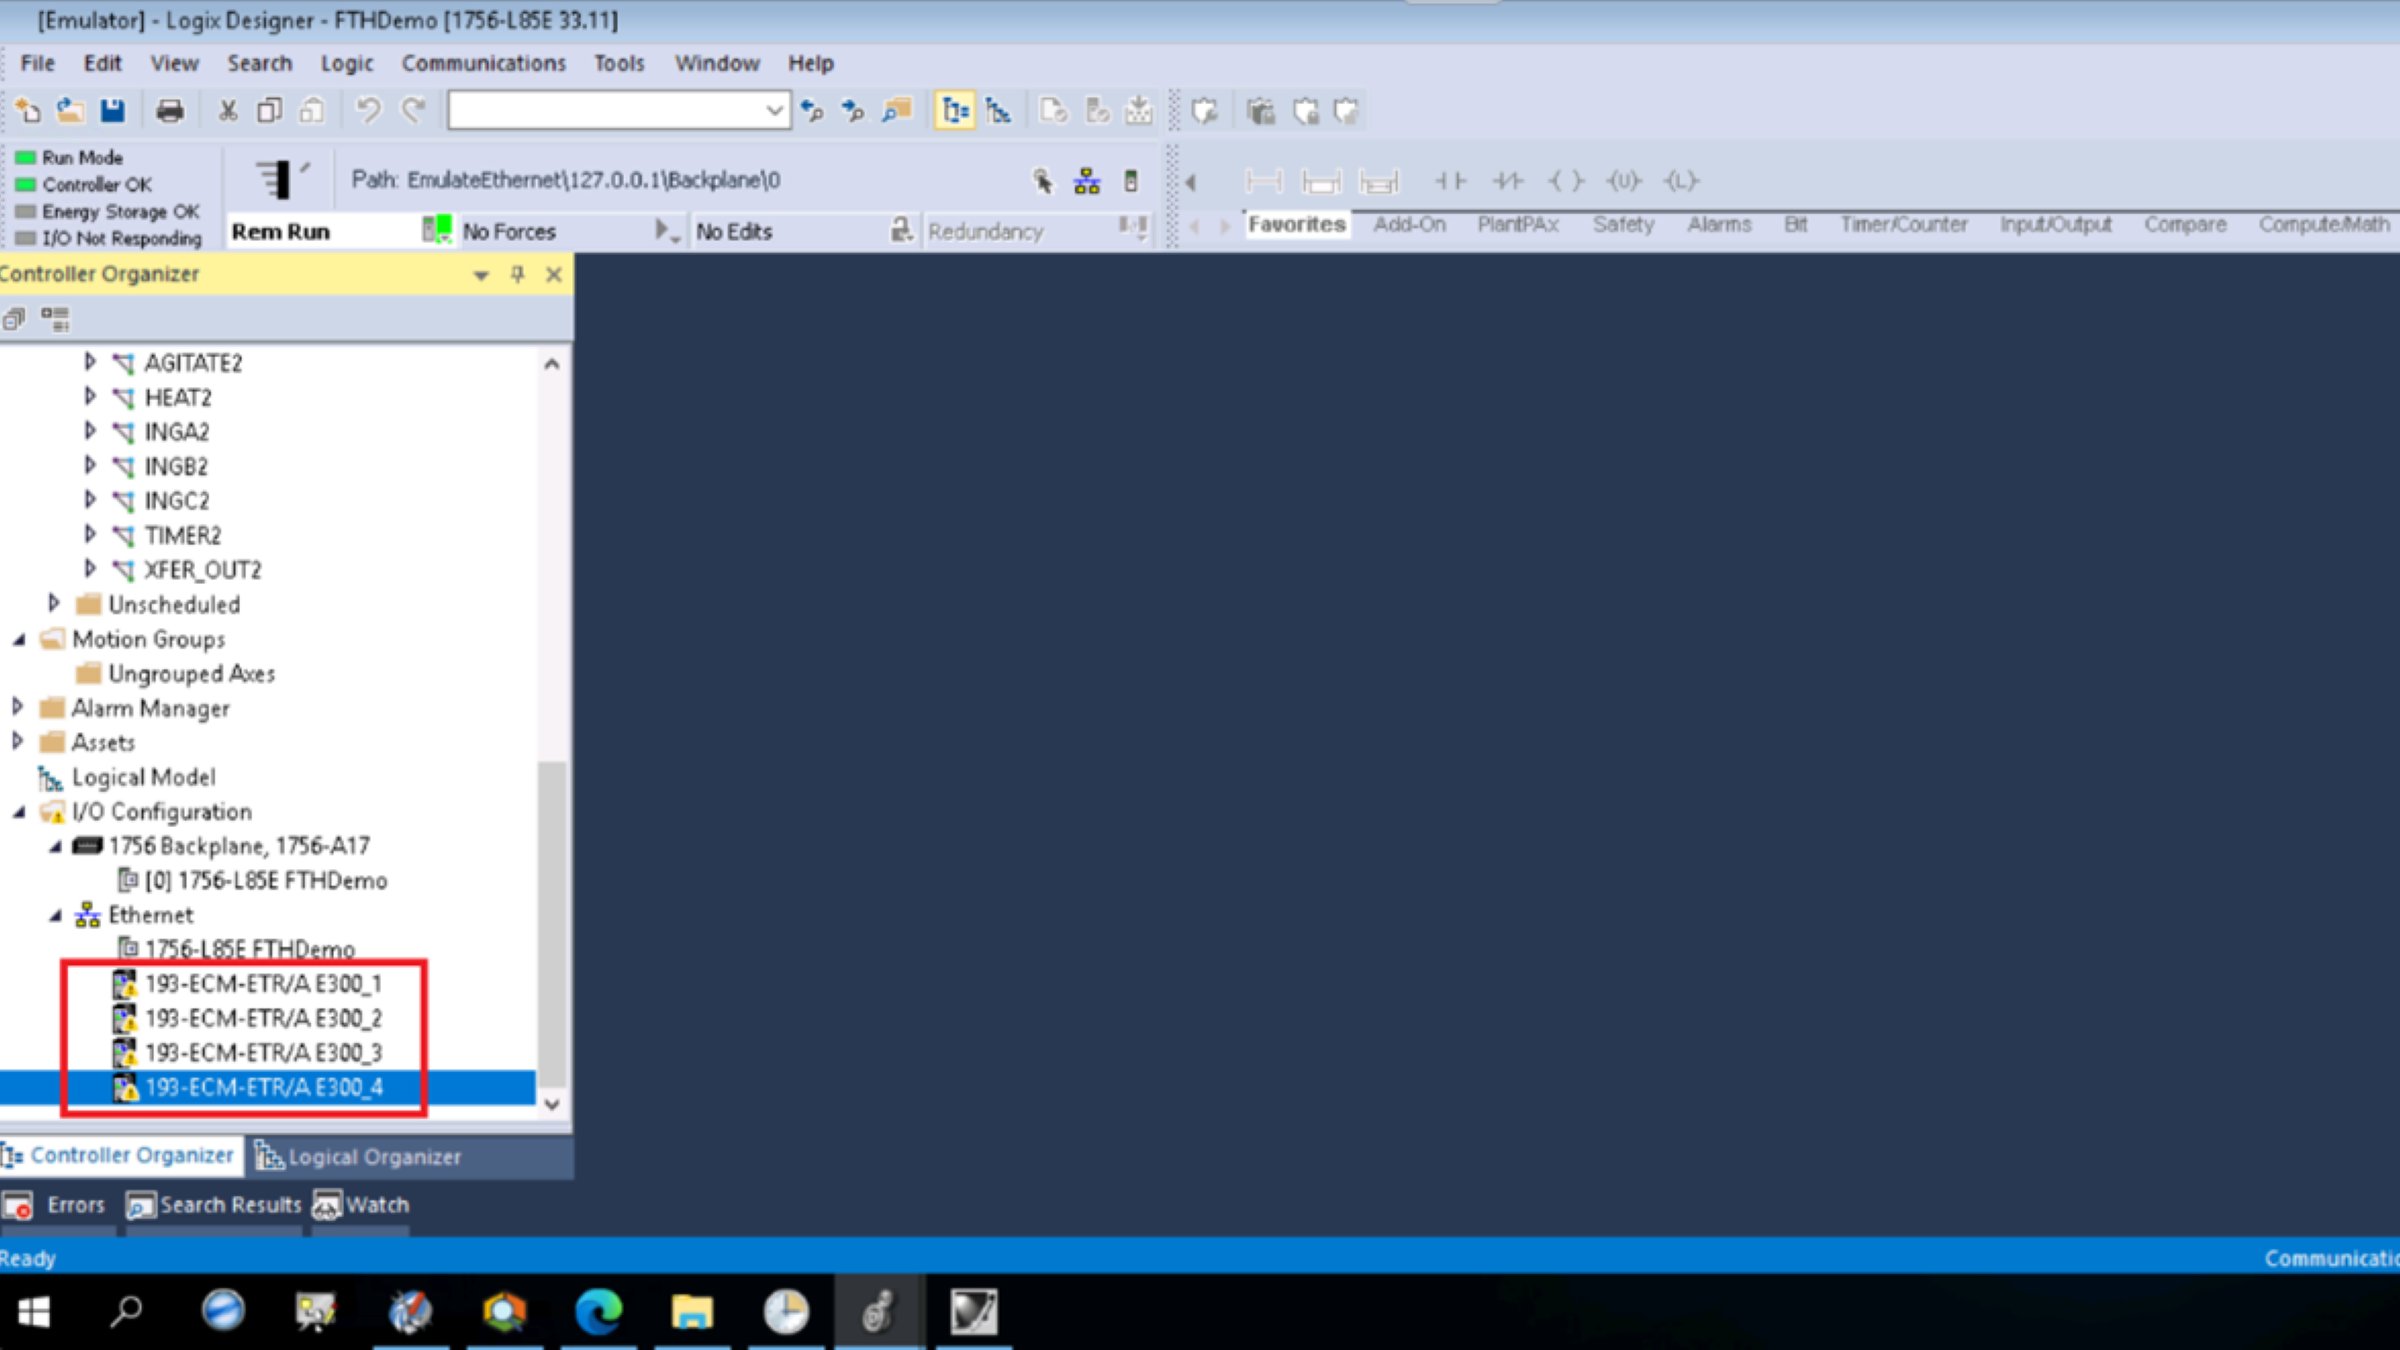Click the Who Active network icon beside path
Screen dimensions: 2400x1350
(x=1087, y=181)
